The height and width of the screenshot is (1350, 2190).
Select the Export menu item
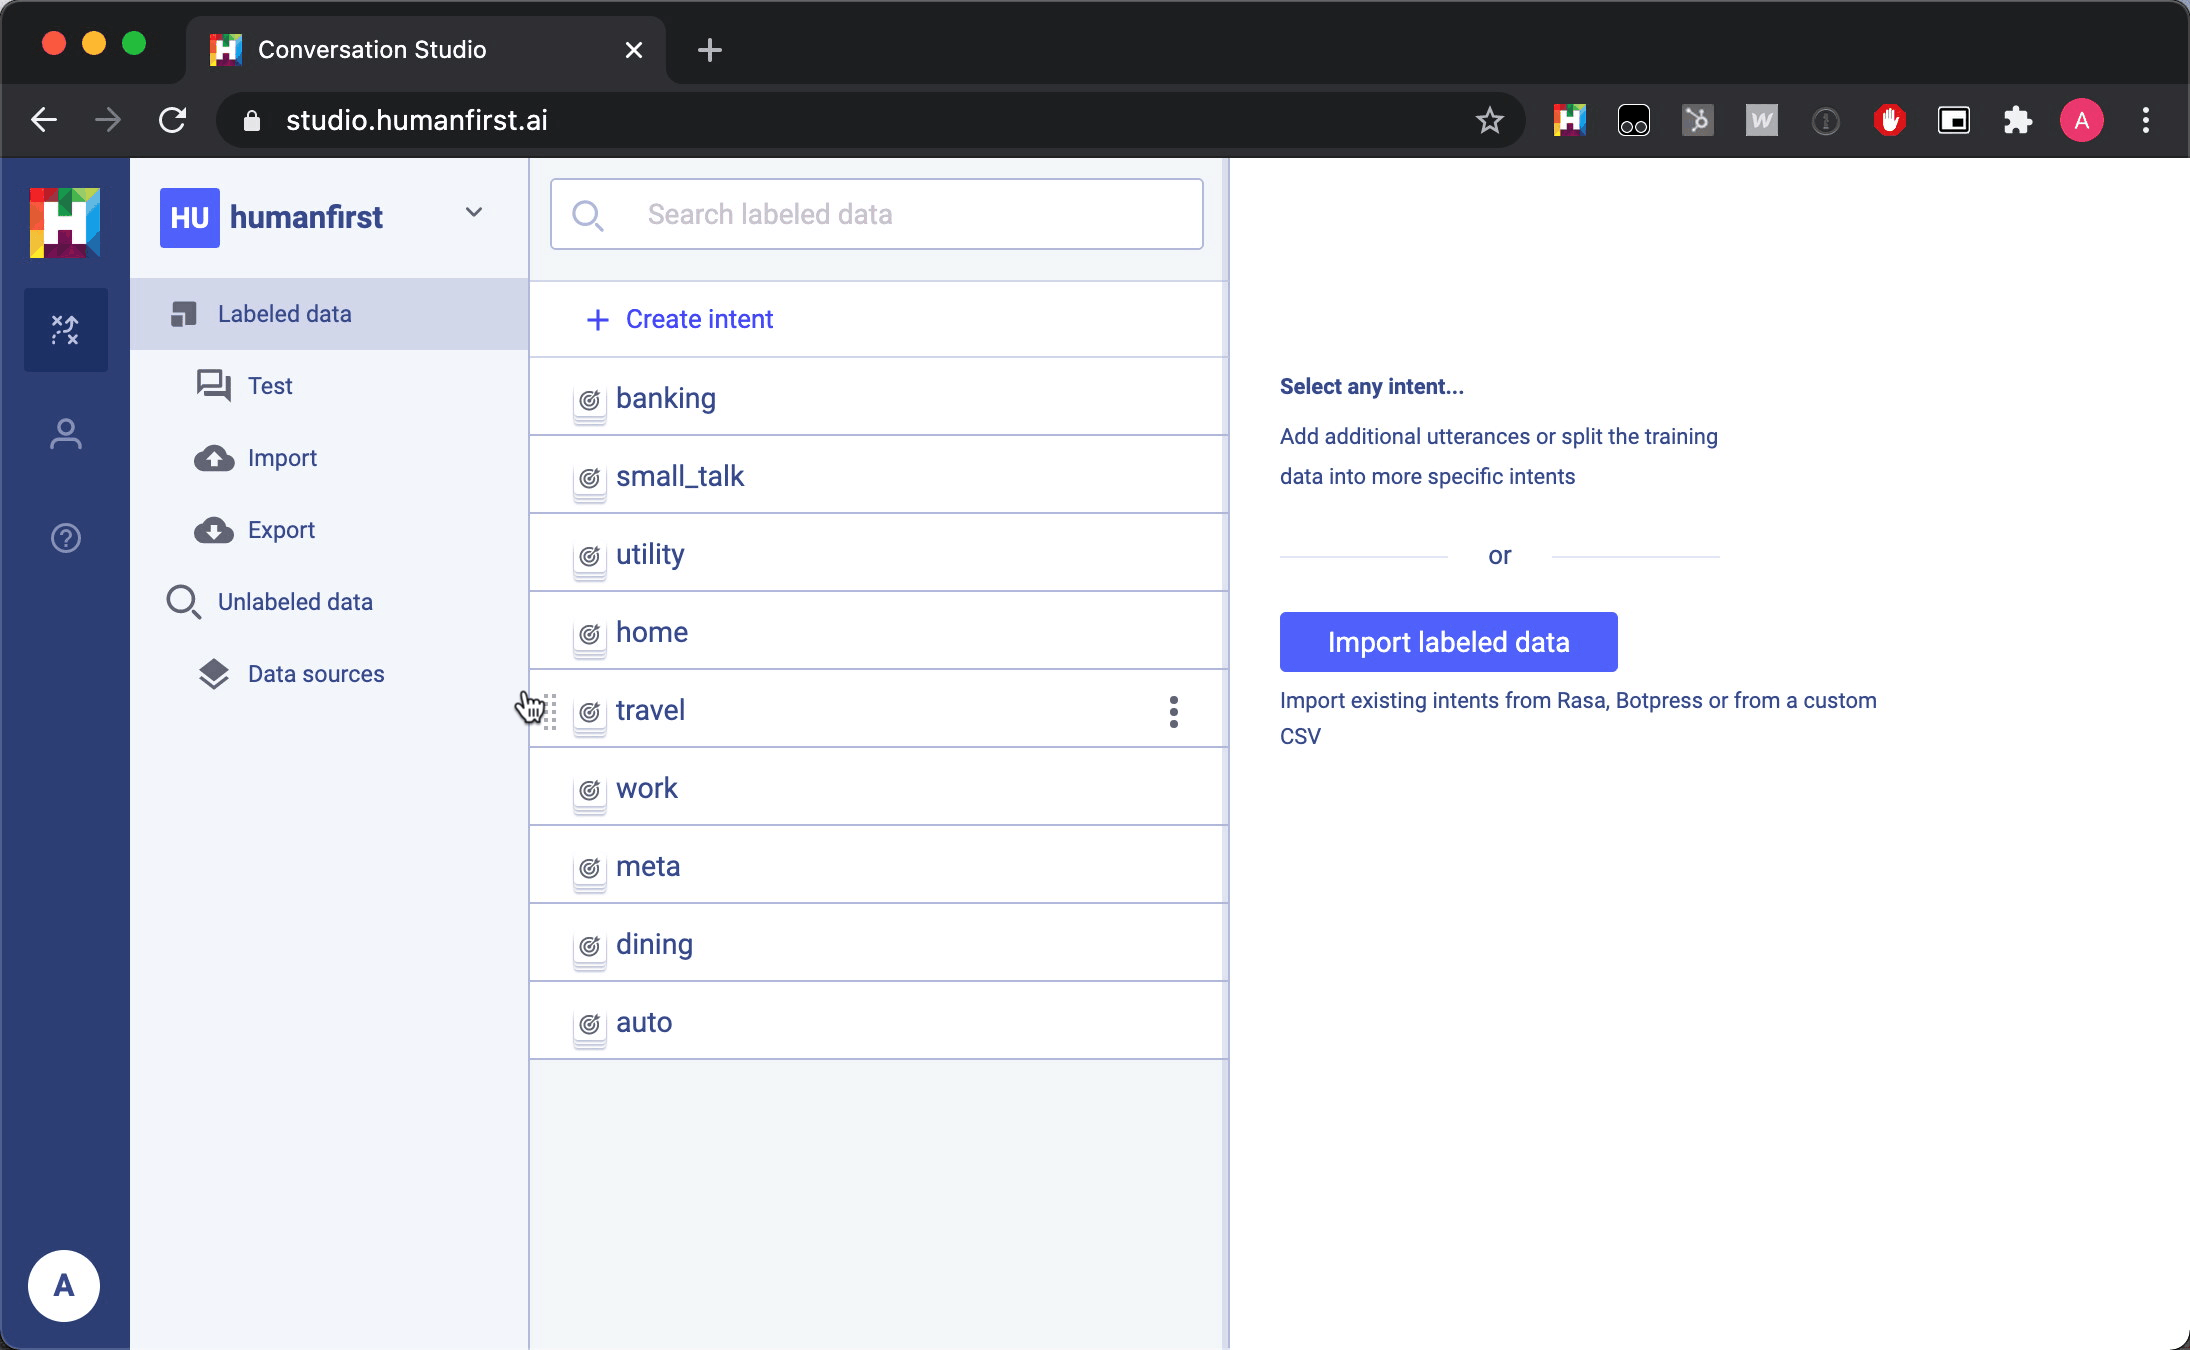click(x=280, y=530)
